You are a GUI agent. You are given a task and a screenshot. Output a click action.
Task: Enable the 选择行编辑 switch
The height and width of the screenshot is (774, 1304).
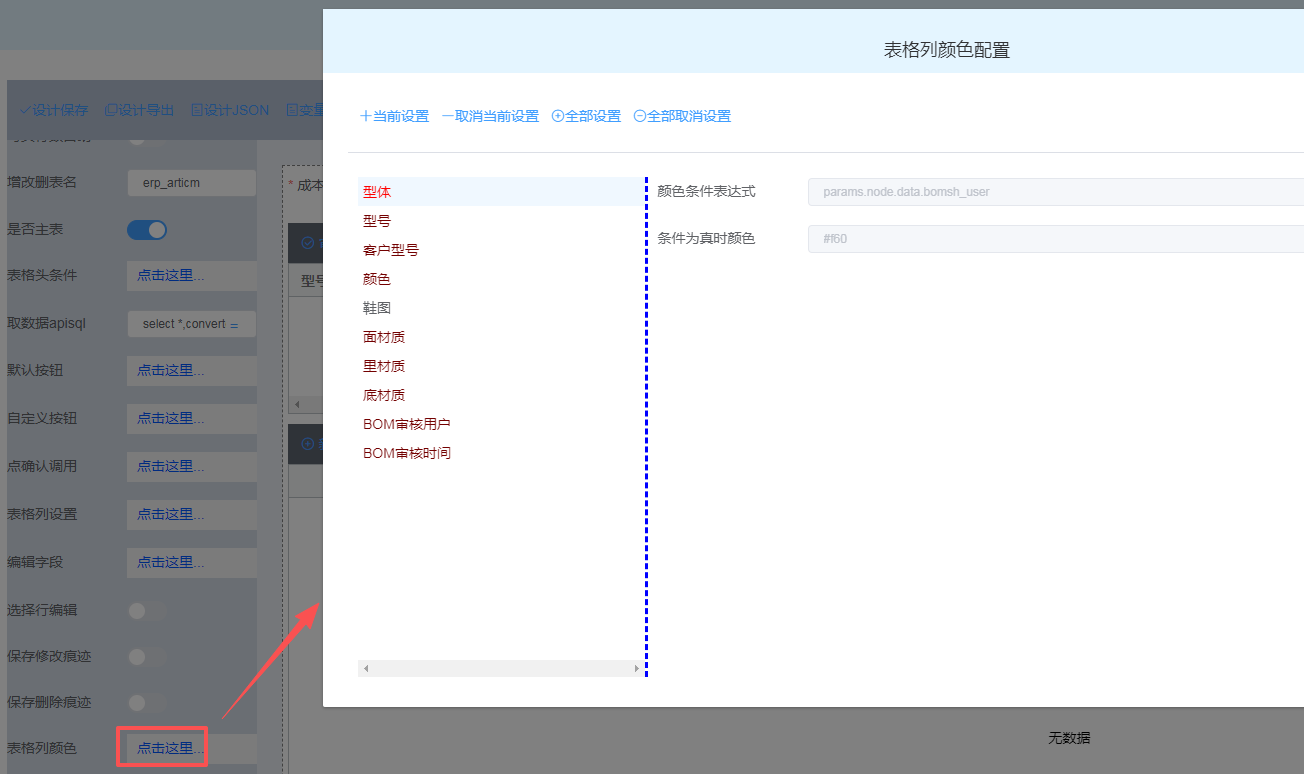(146, 610)
